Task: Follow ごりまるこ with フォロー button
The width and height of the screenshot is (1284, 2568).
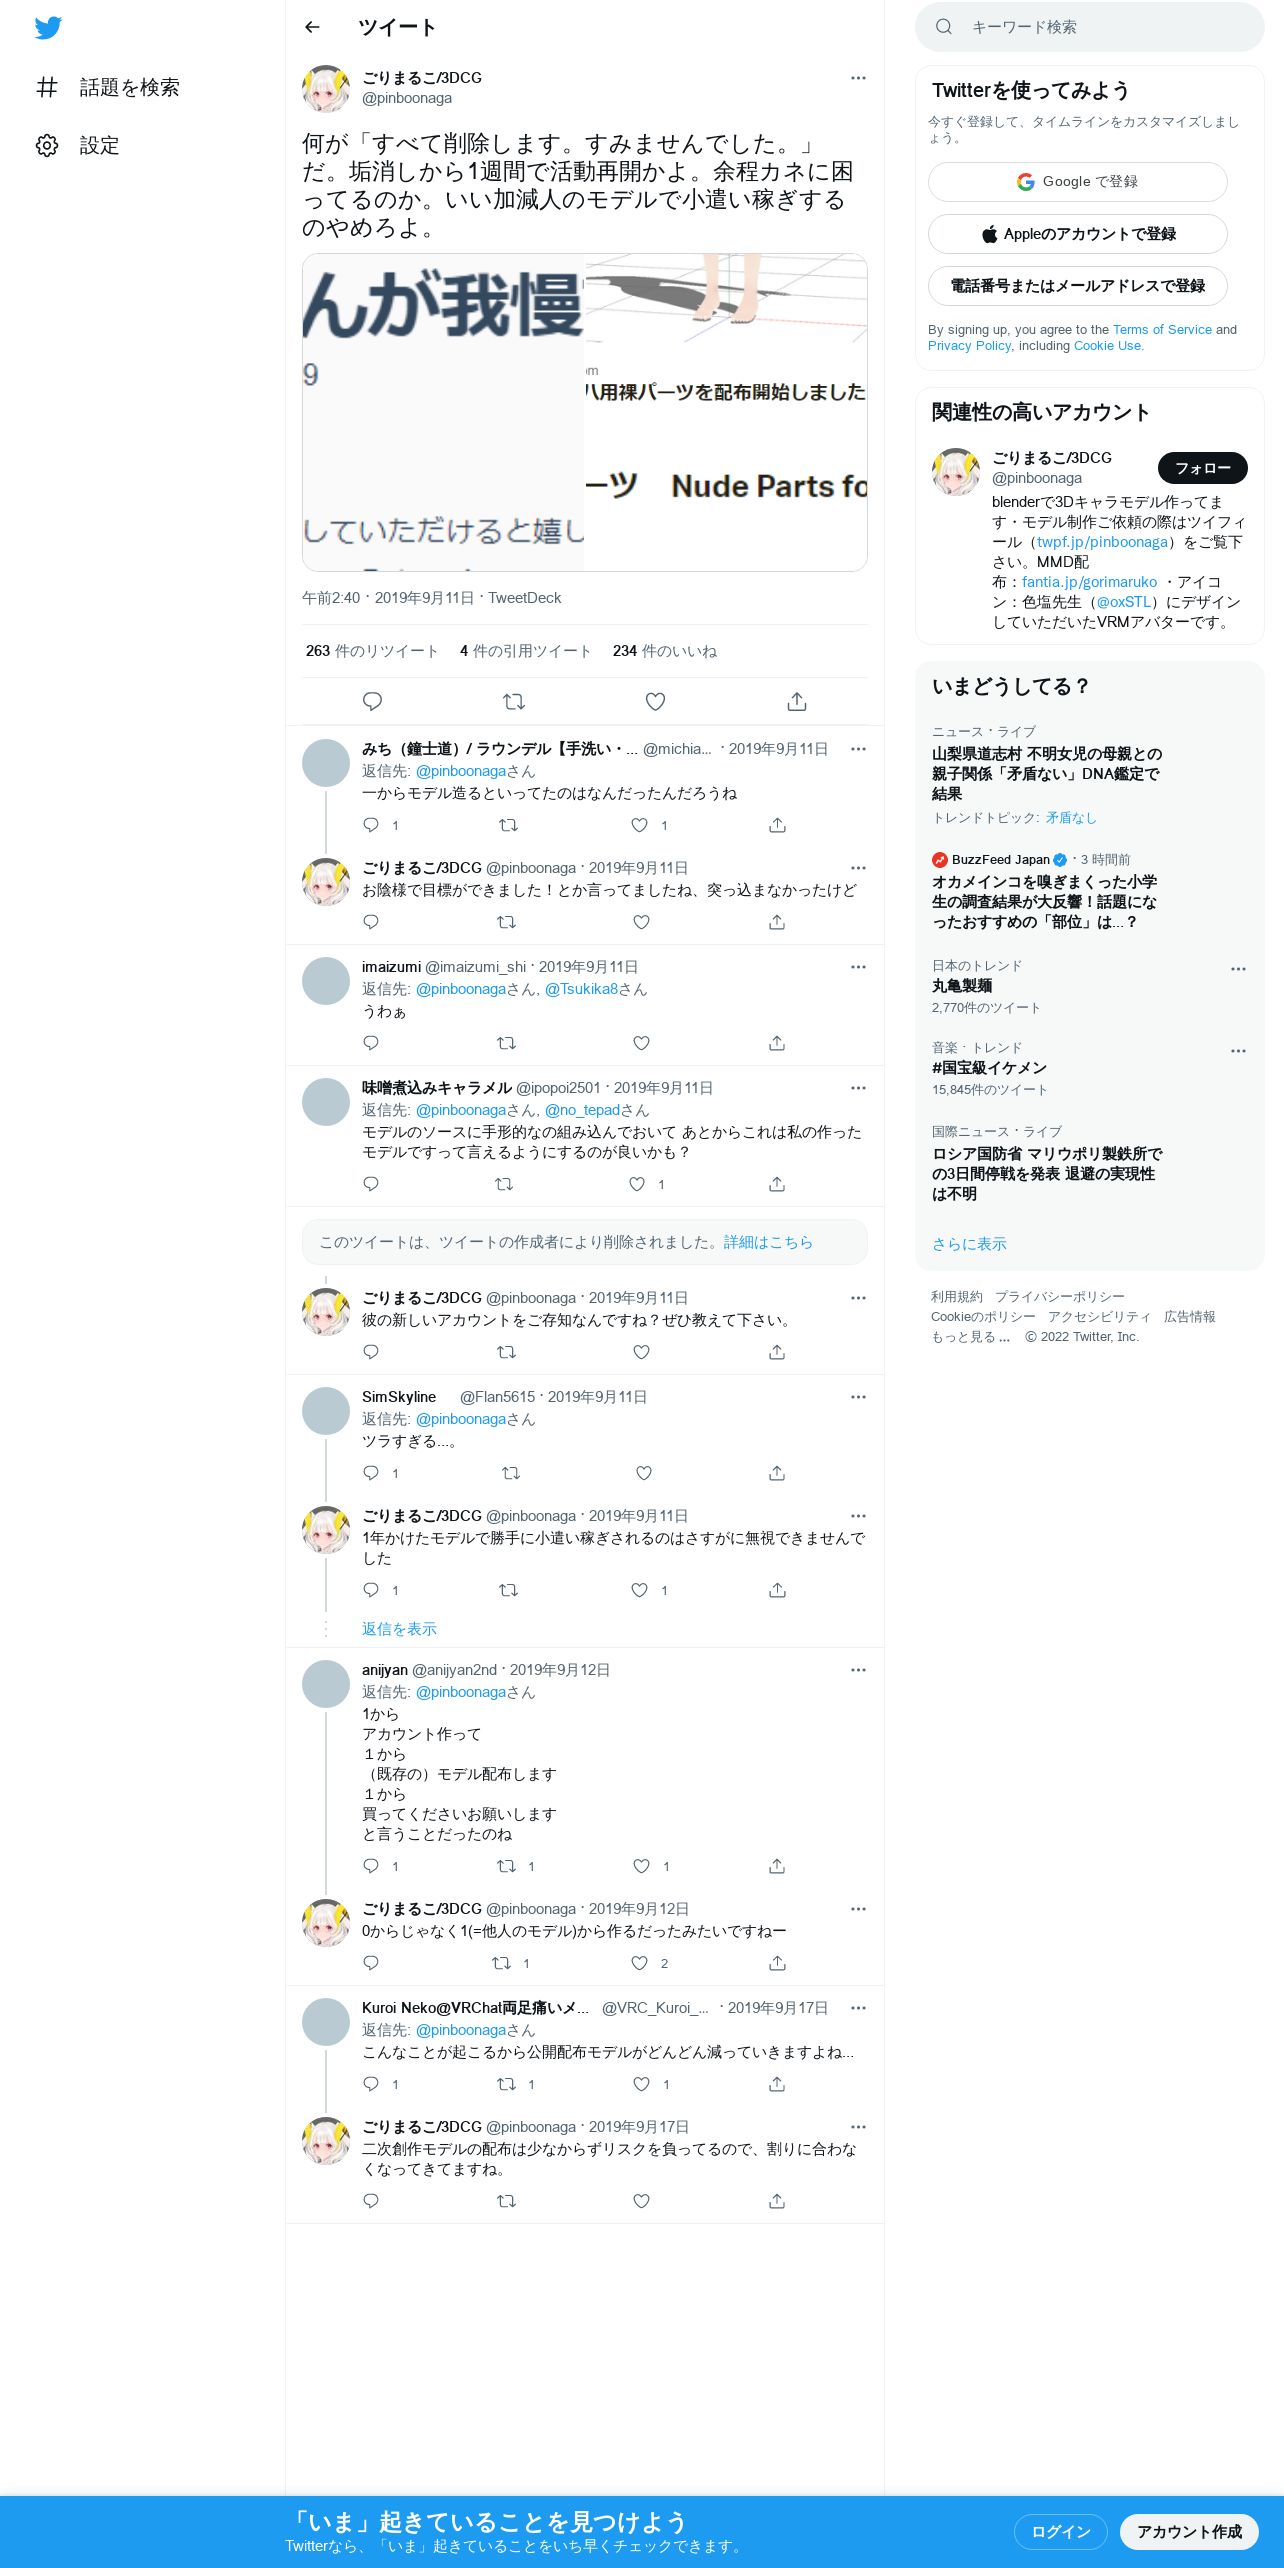Action: pyautogui.click(x=1203, y=468)
